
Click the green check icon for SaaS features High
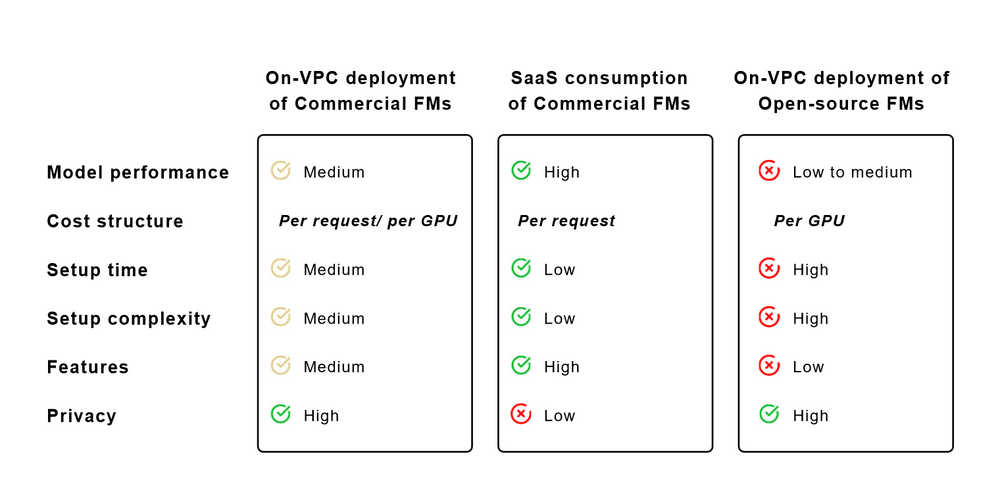[x=521, y=366]
